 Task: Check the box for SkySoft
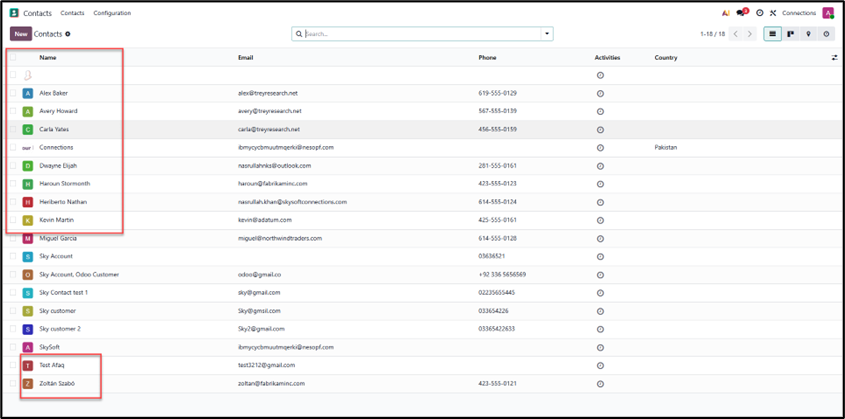pyautogui.click(x=13, y=347)
